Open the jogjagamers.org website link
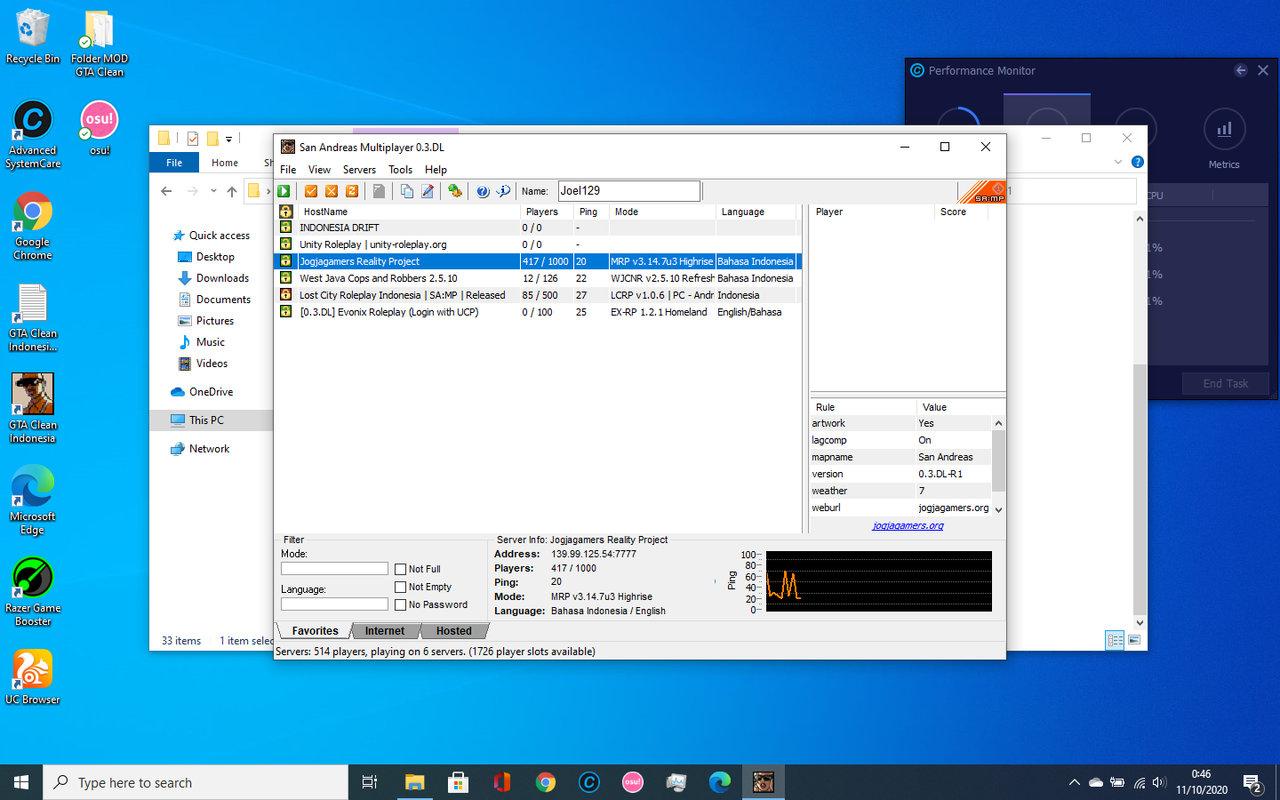1280x800 pixels. (x=907, y=524)
